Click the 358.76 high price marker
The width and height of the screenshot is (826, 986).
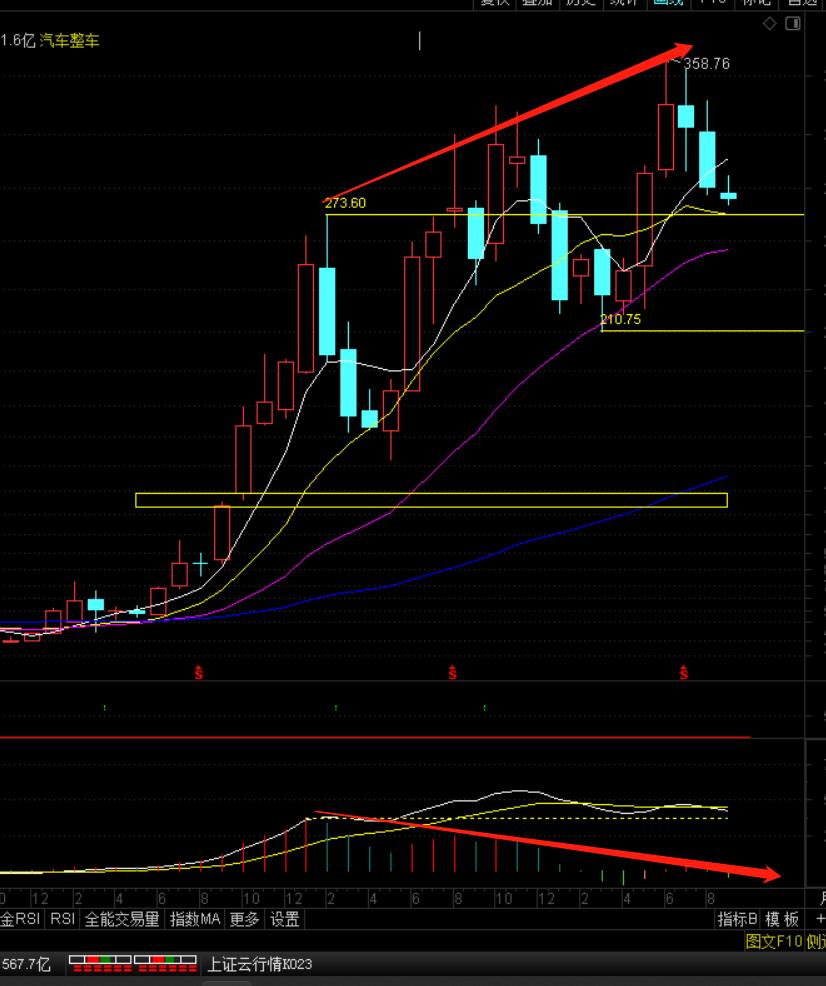(x=706, y=64)
